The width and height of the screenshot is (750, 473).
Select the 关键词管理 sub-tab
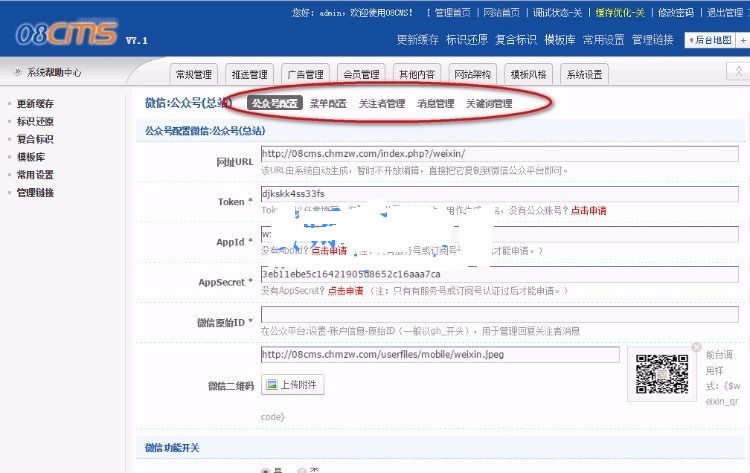pos(489,103)
